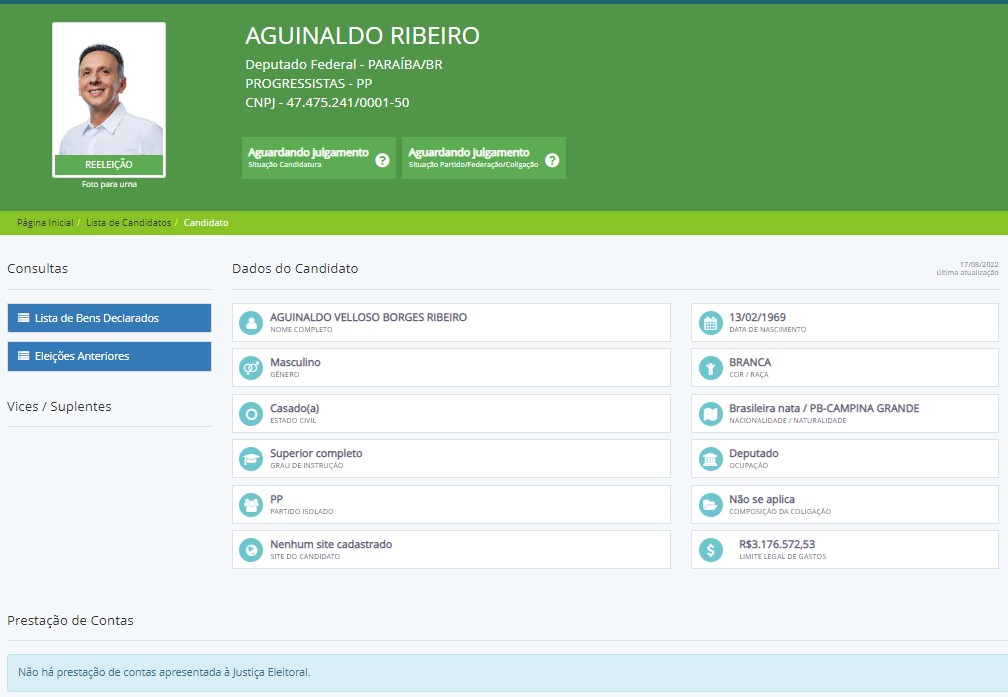Open Eleições Anteriores
The width and height of the screenshot is (1008, 697).
109,356
